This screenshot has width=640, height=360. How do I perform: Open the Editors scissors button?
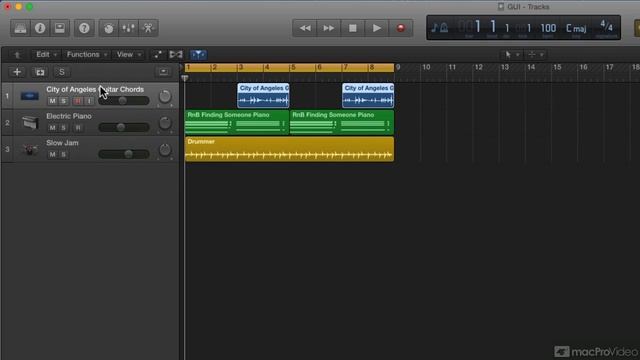pos(148,28)
